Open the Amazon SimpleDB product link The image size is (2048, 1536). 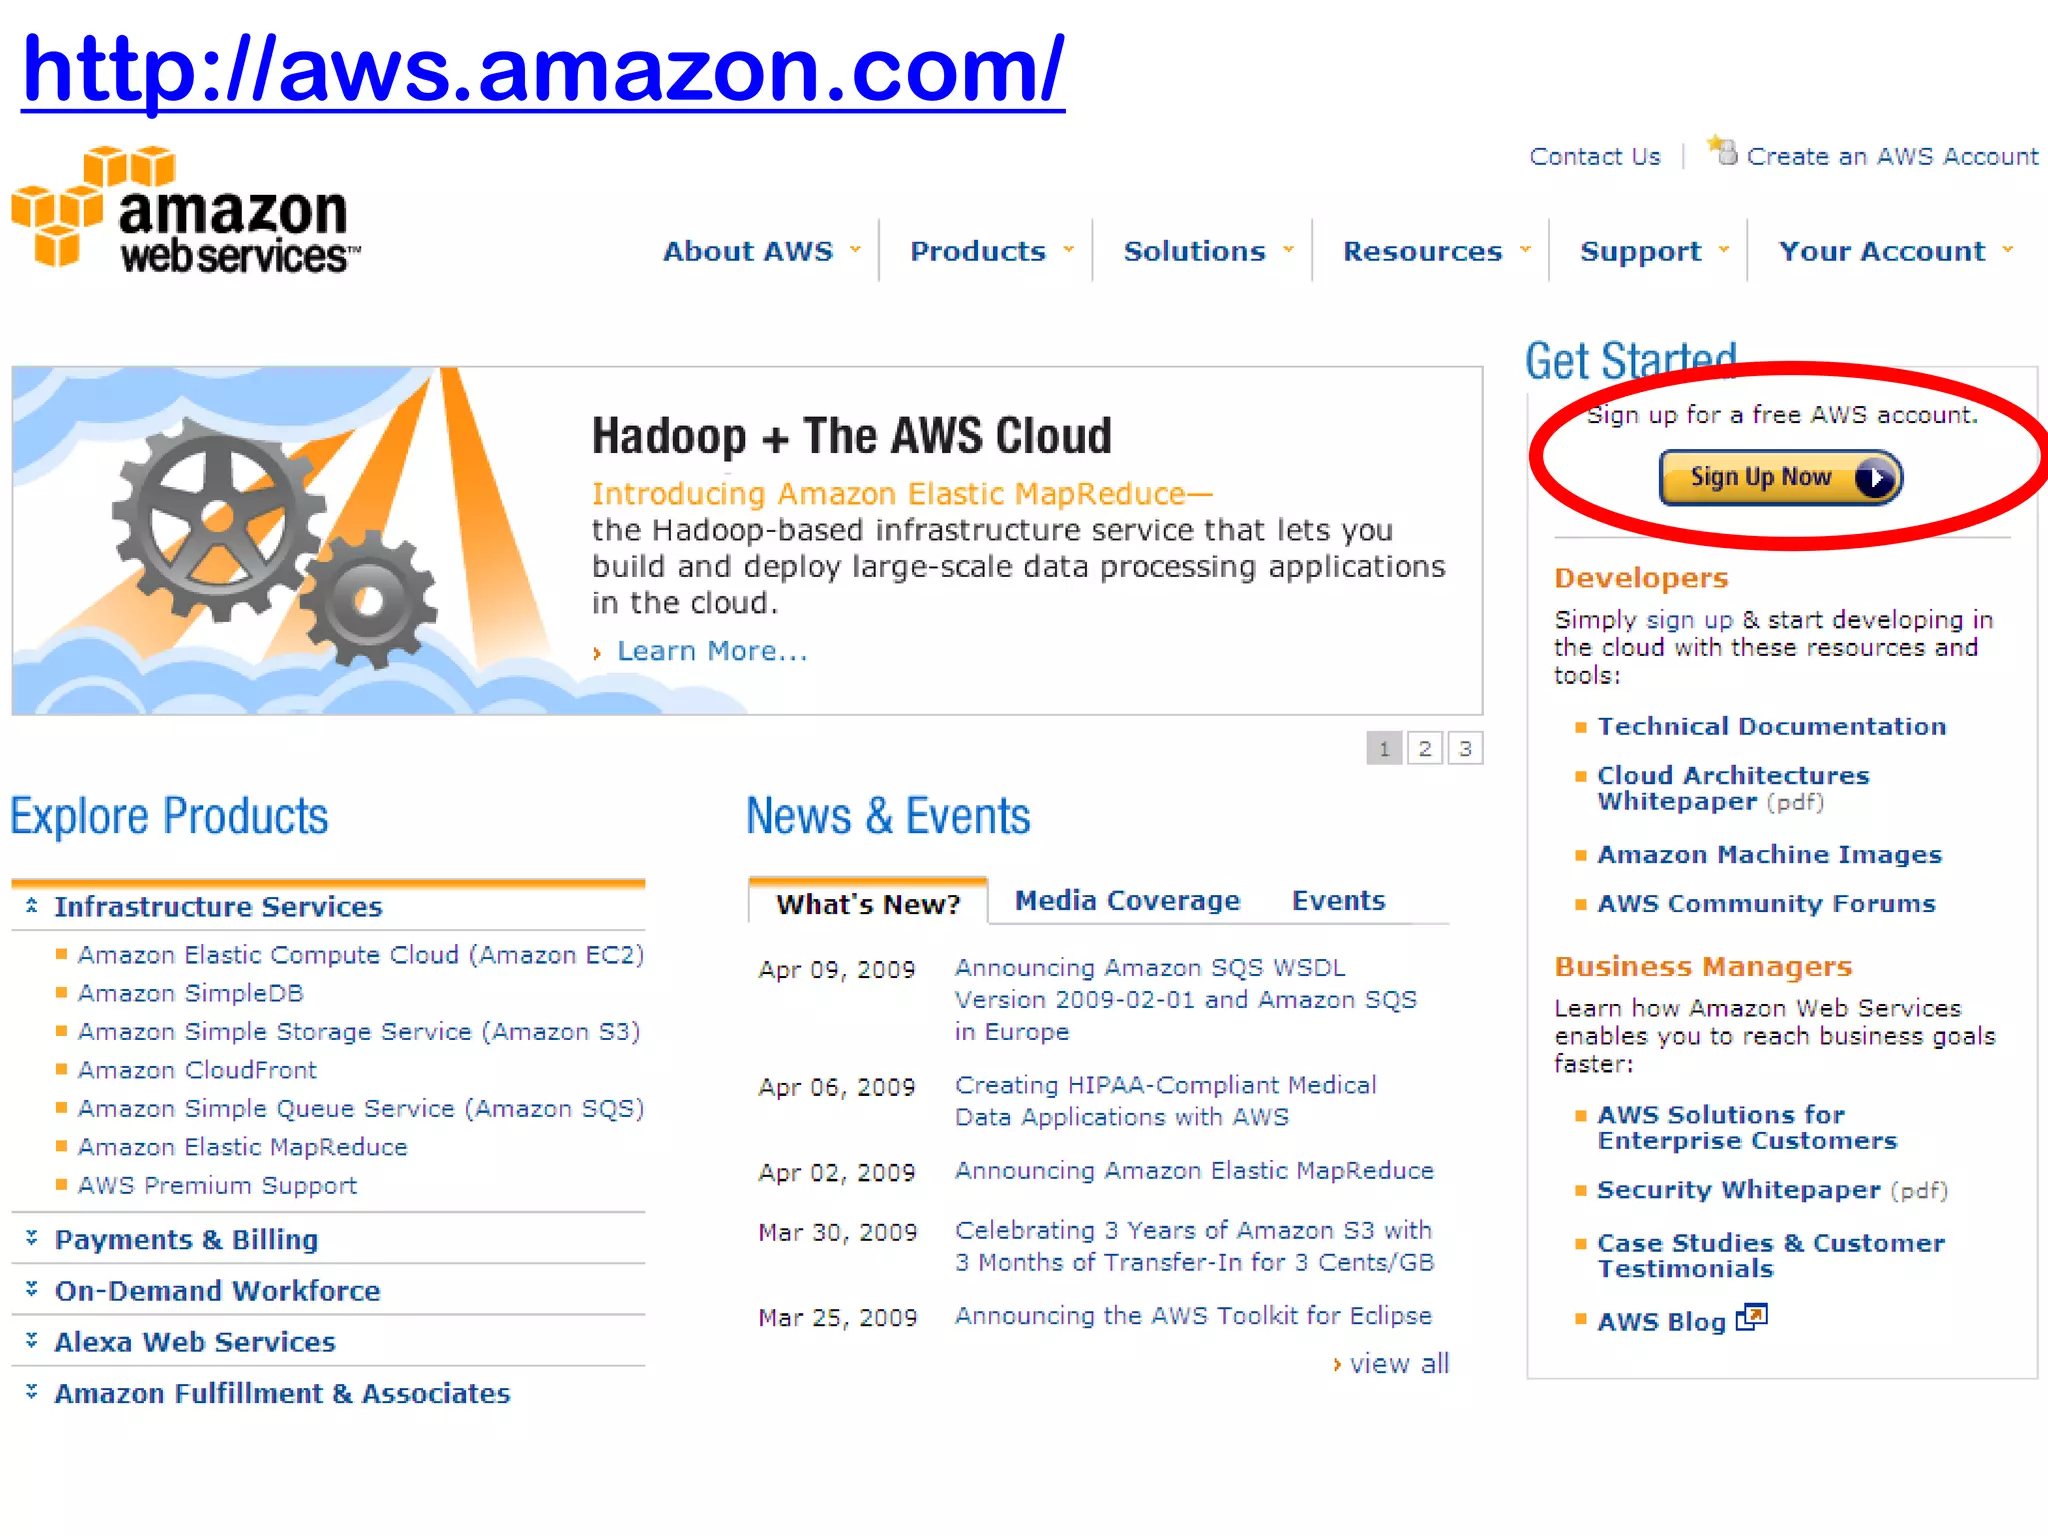pos(191,993)
